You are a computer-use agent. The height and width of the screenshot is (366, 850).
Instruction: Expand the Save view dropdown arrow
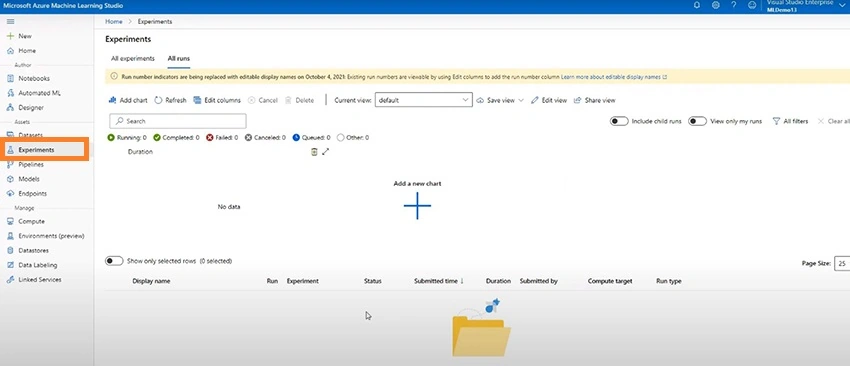click(521, 100)
